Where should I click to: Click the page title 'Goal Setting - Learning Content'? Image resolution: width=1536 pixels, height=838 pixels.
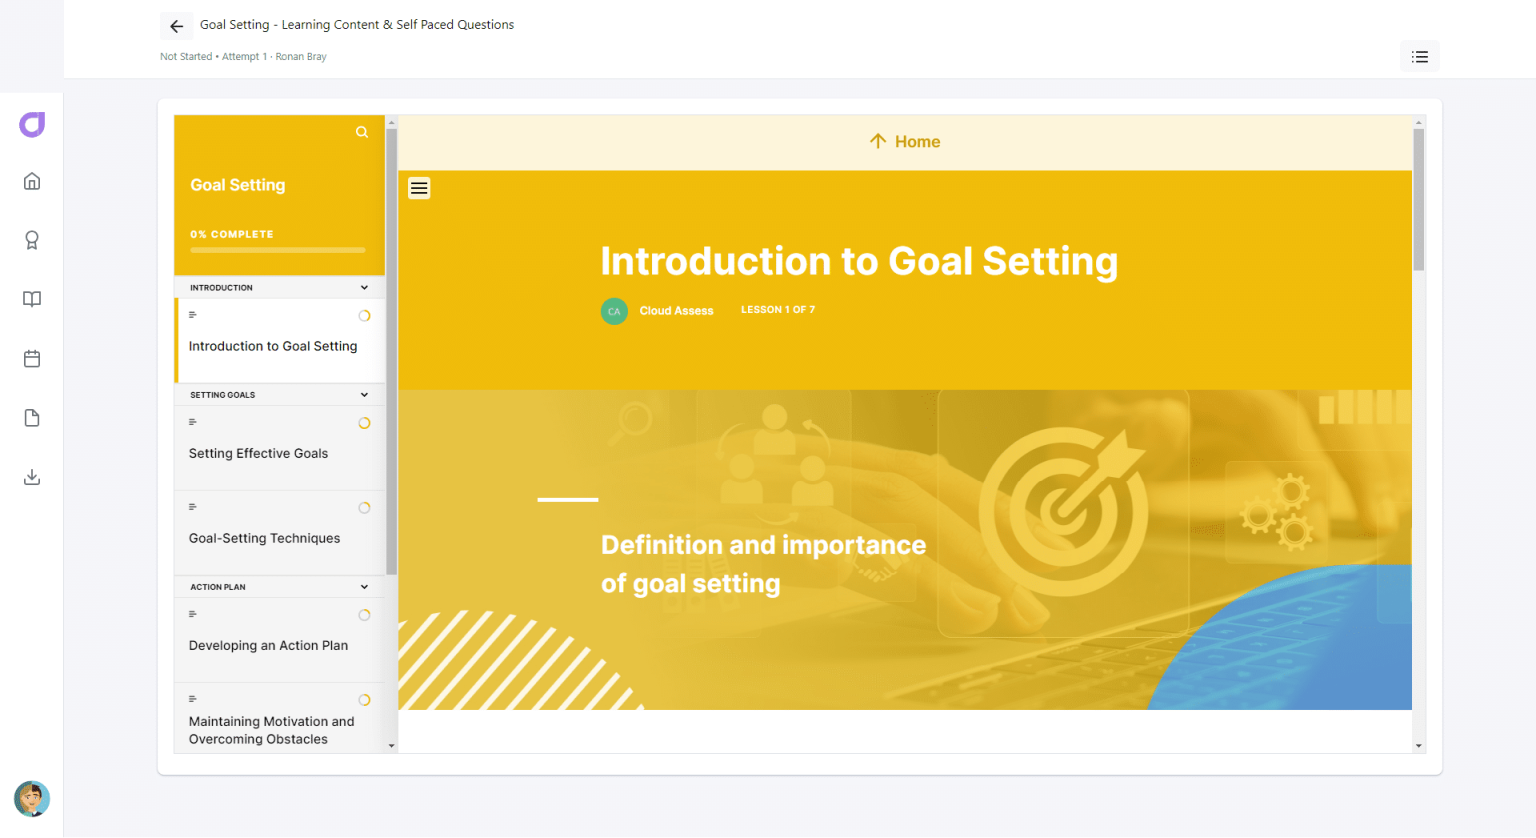pos(357,25)
